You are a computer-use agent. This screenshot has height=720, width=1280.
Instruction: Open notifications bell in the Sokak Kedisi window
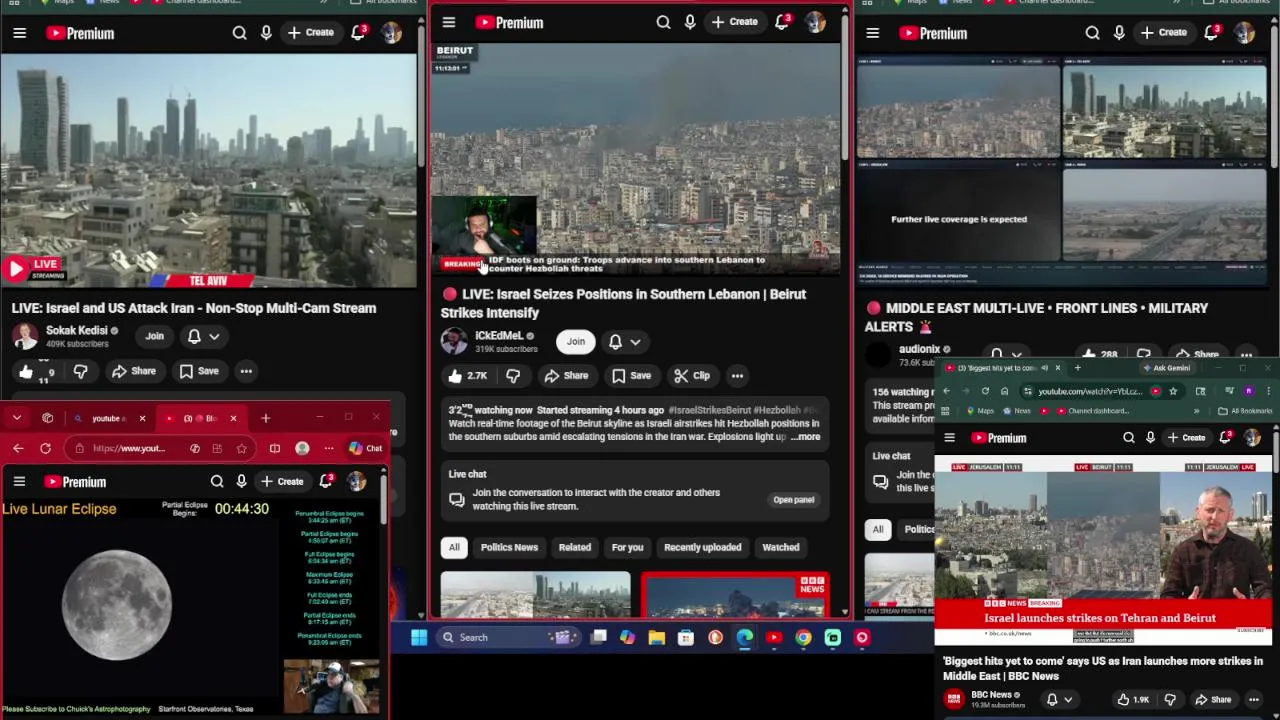pyautogui.click(x=358, y=33)
